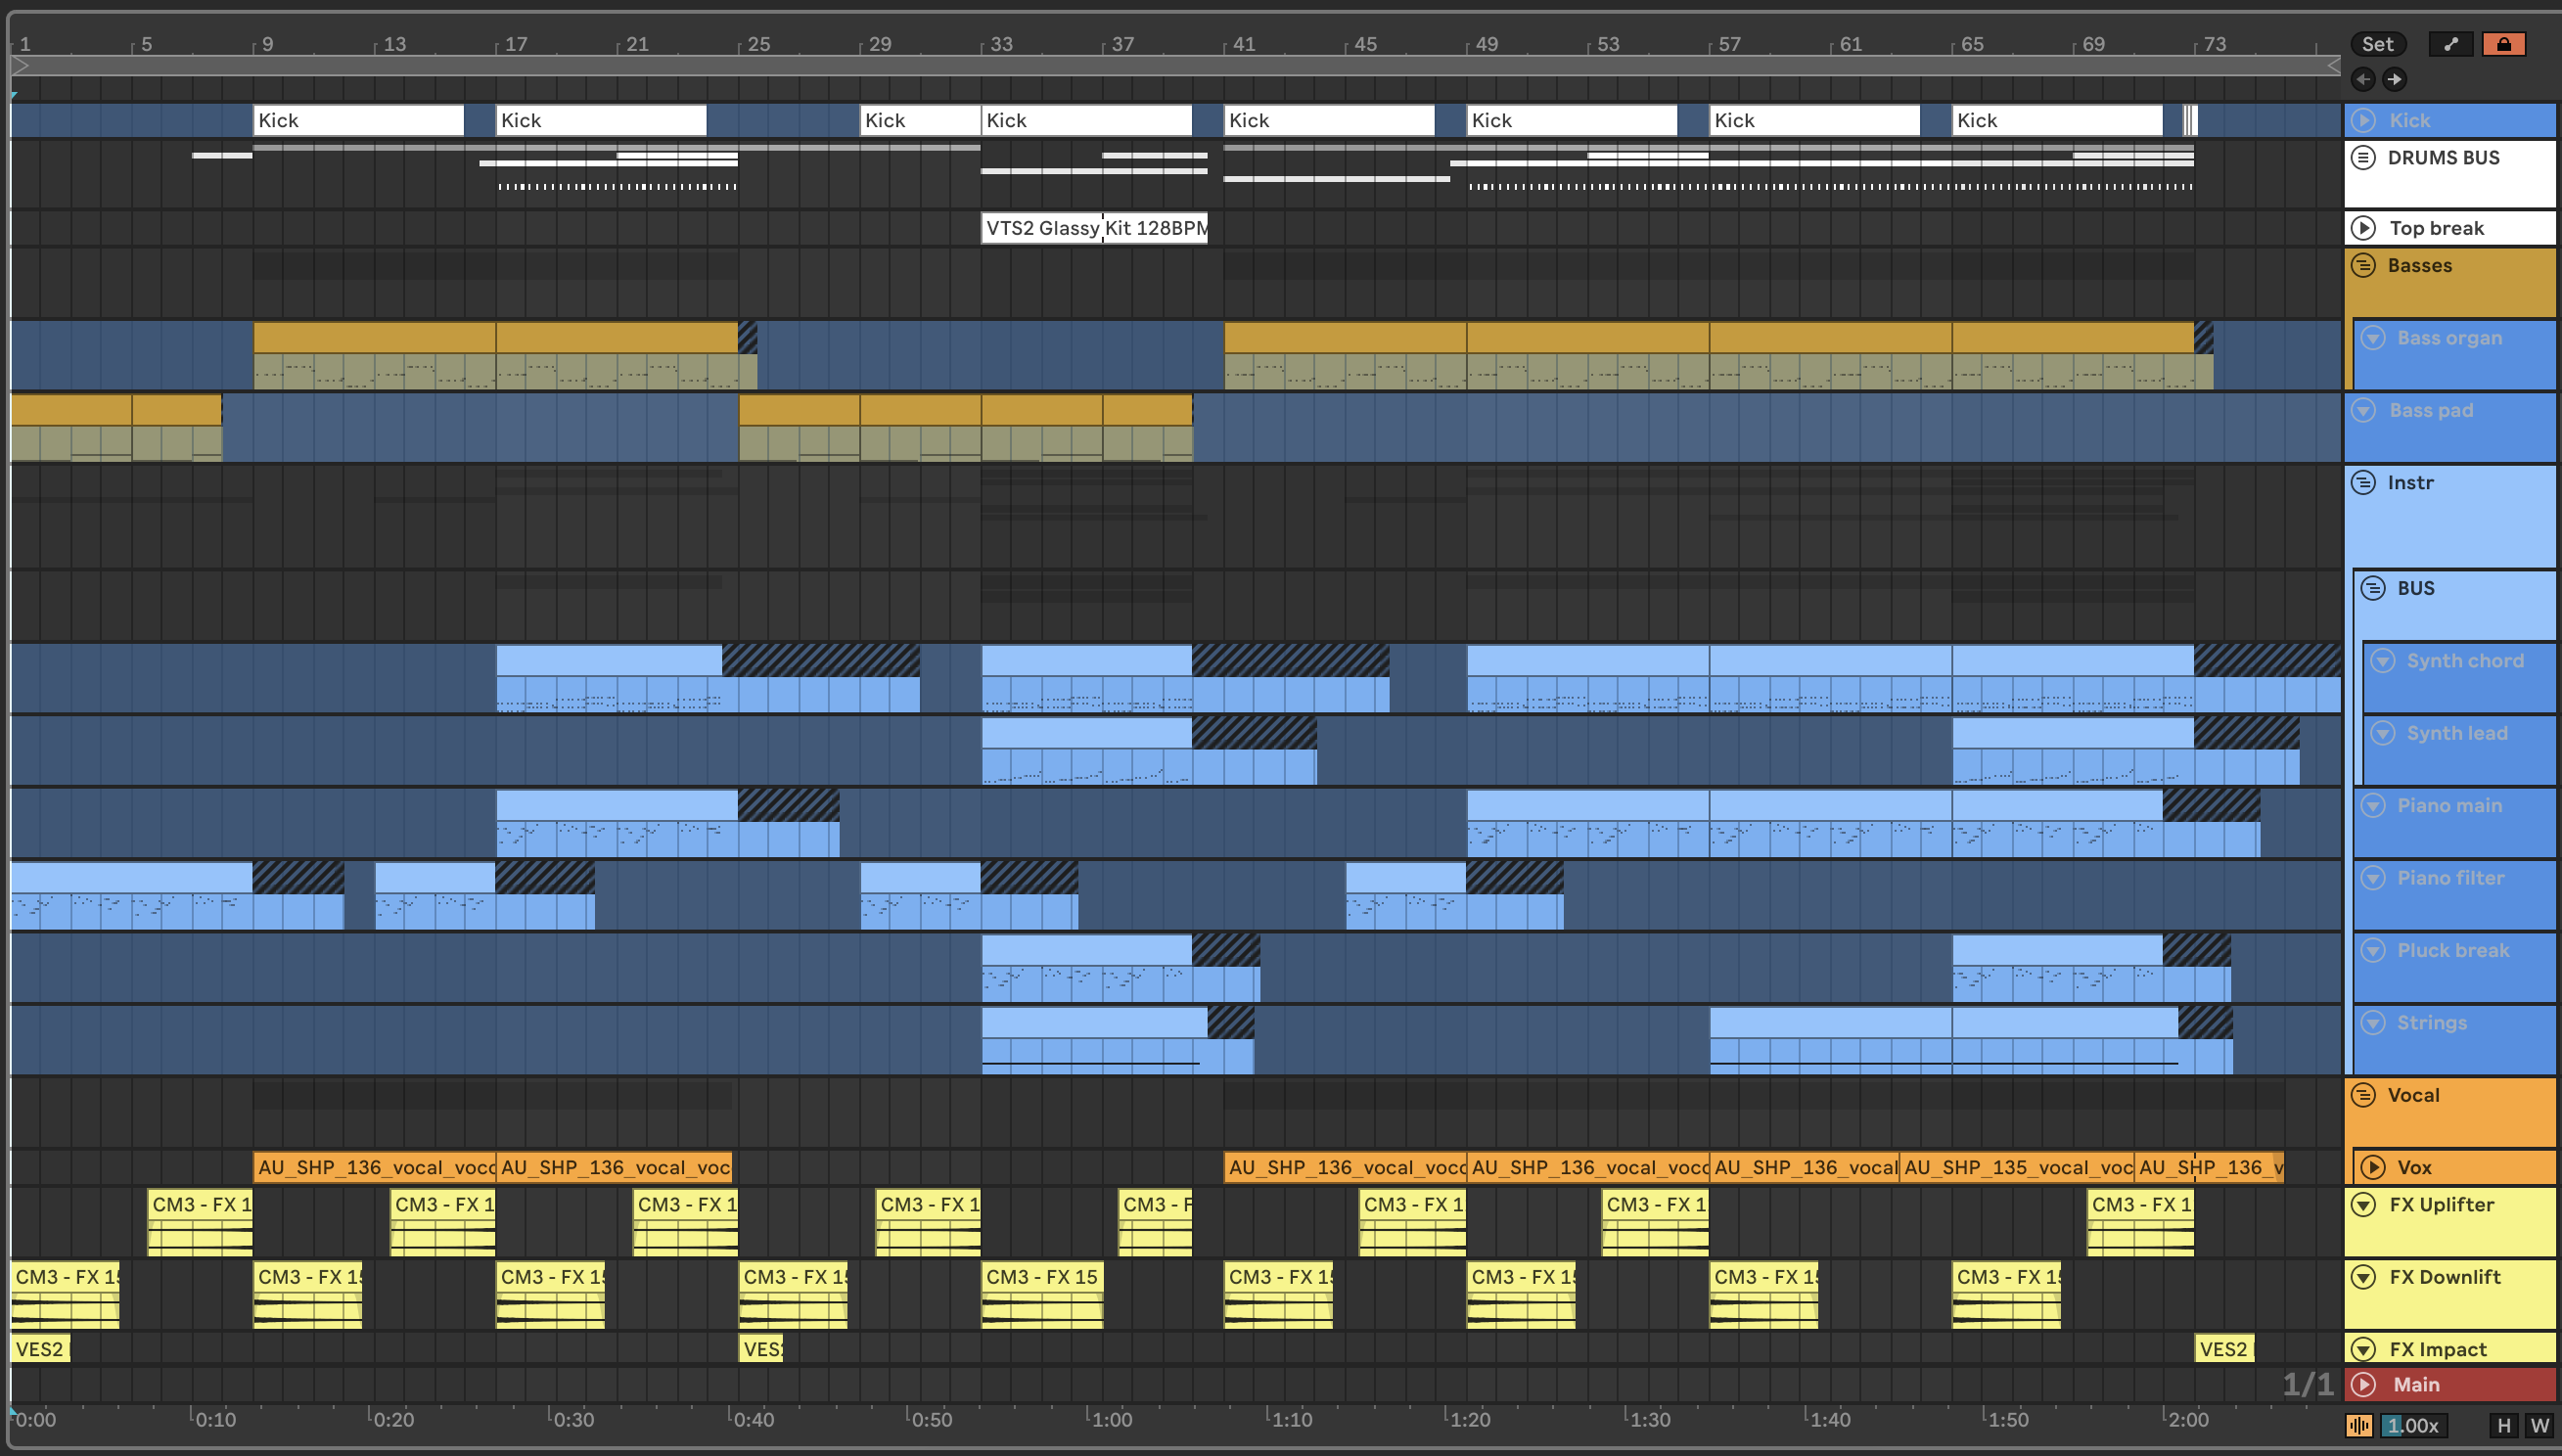The width and height of the screenshot is (2562, 1456).
Task: Select CM3 - FX 15 clip at bar 33
Action: click(1042, 1295)
